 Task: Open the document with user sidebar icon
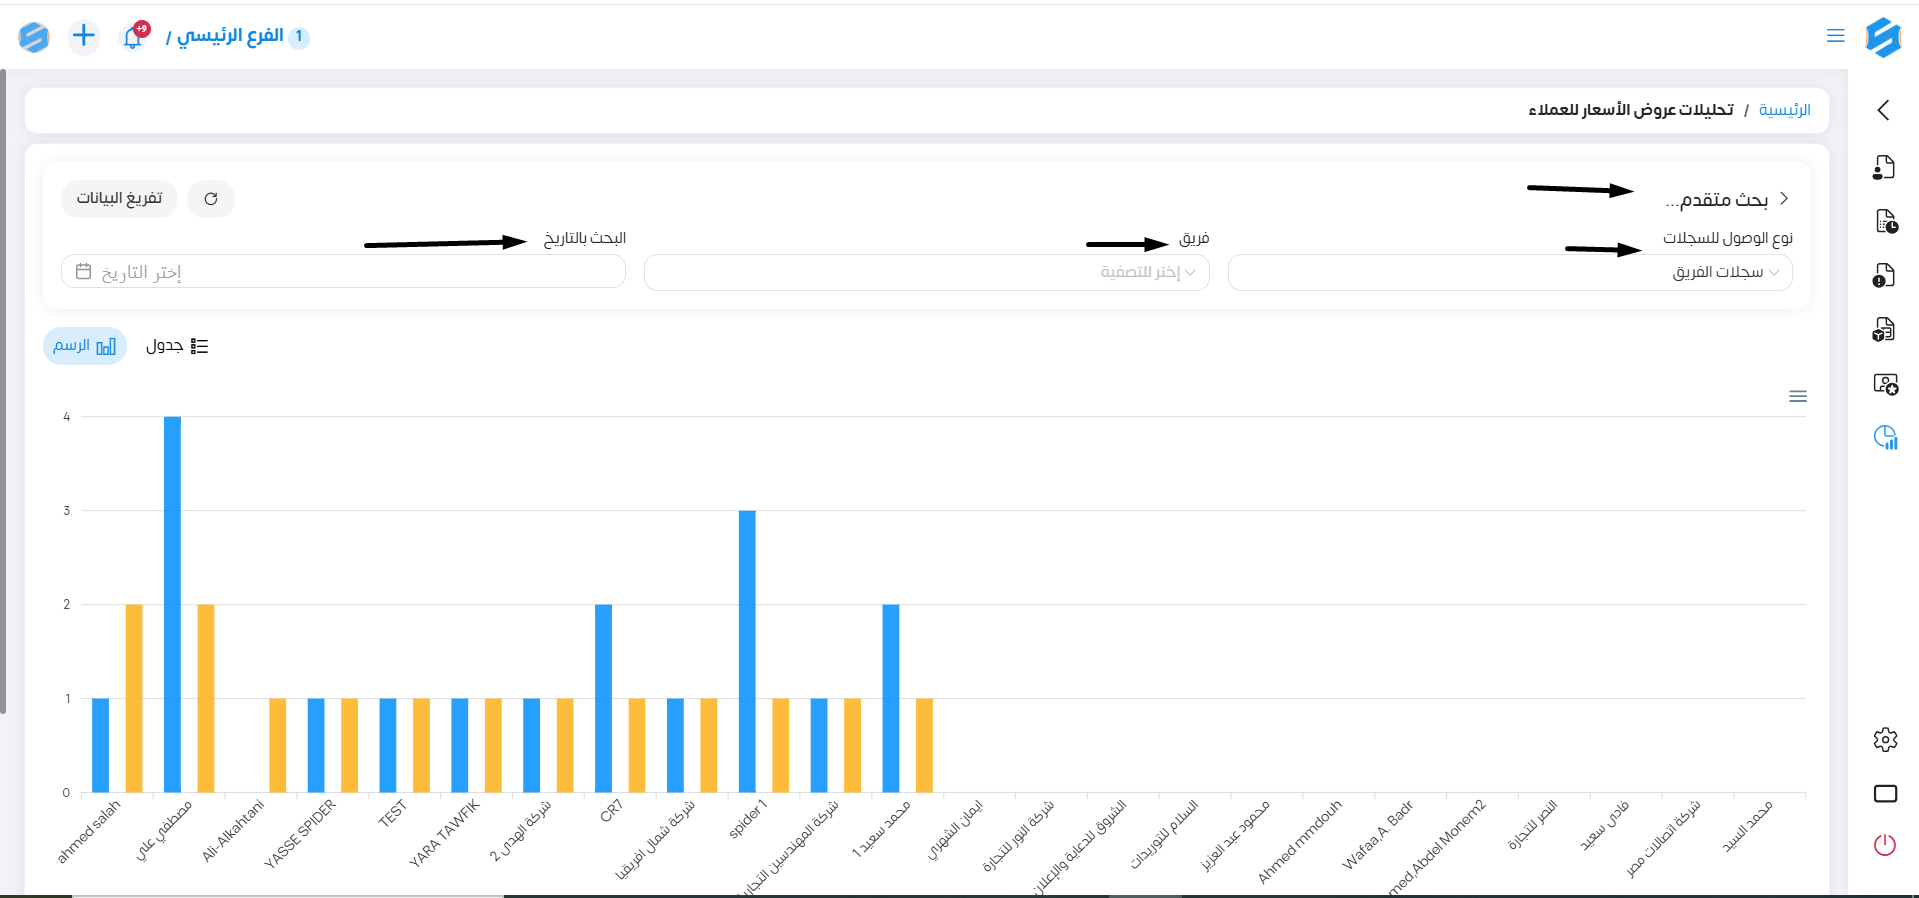pos(1884,167)
